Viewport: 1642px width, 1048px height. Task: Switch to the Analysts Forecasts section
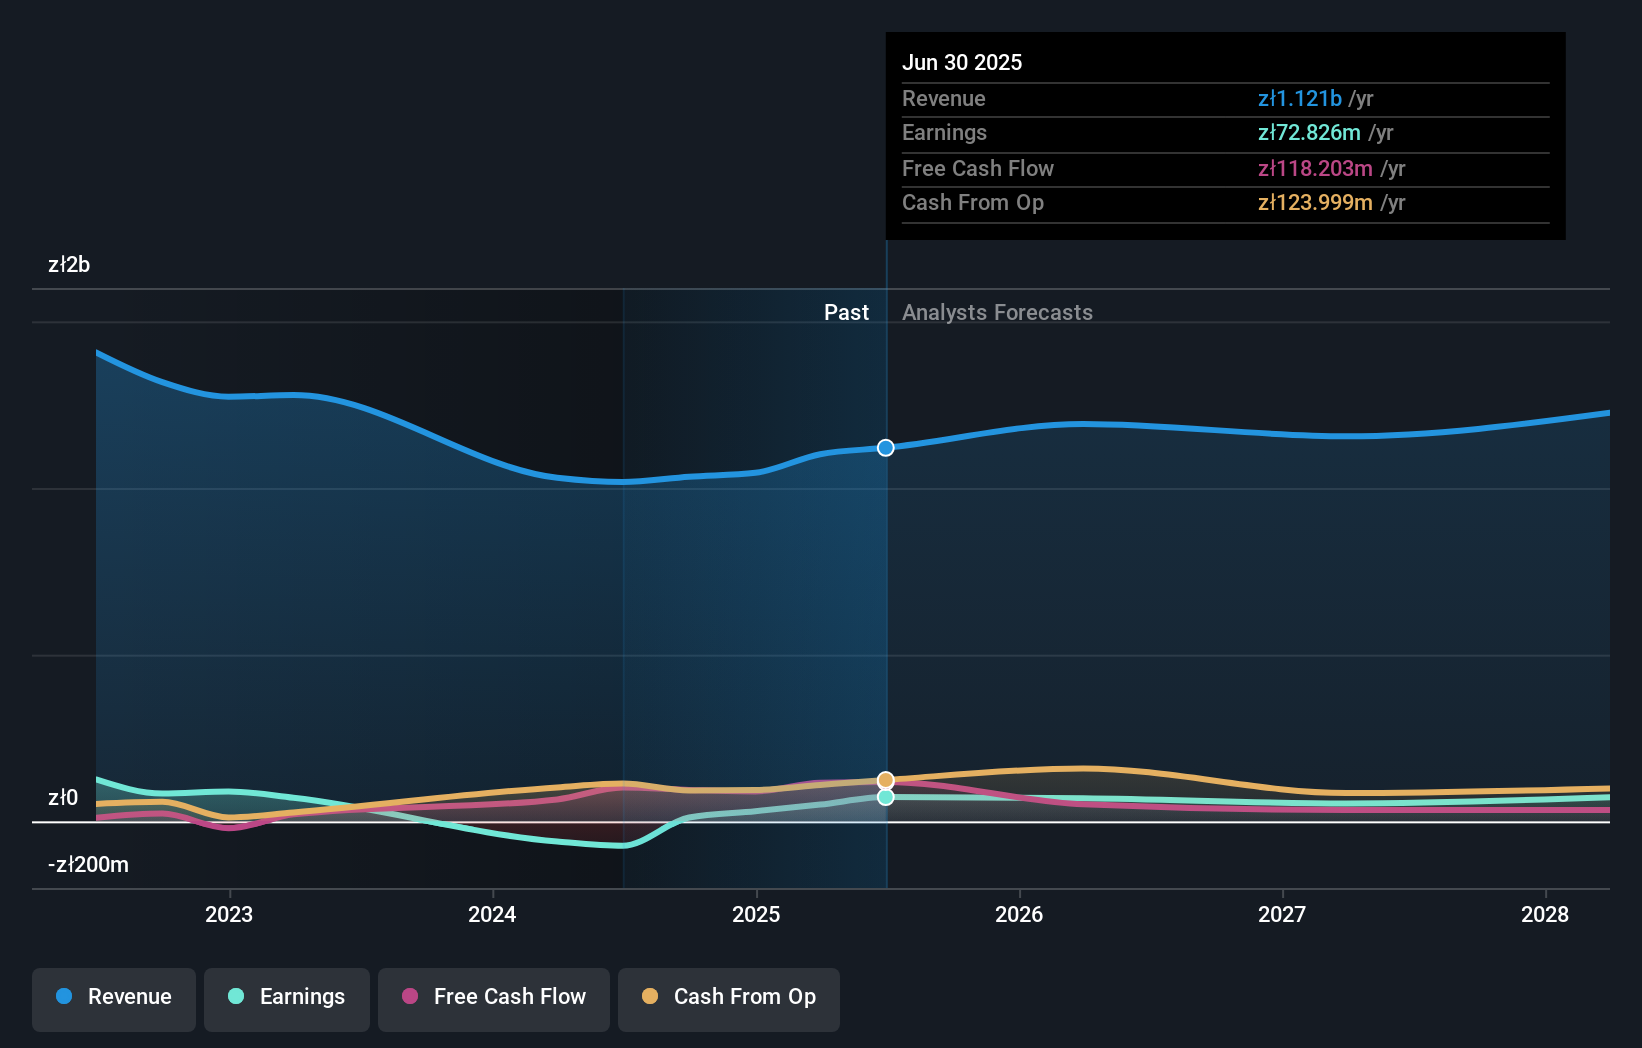tap(997, 312)
